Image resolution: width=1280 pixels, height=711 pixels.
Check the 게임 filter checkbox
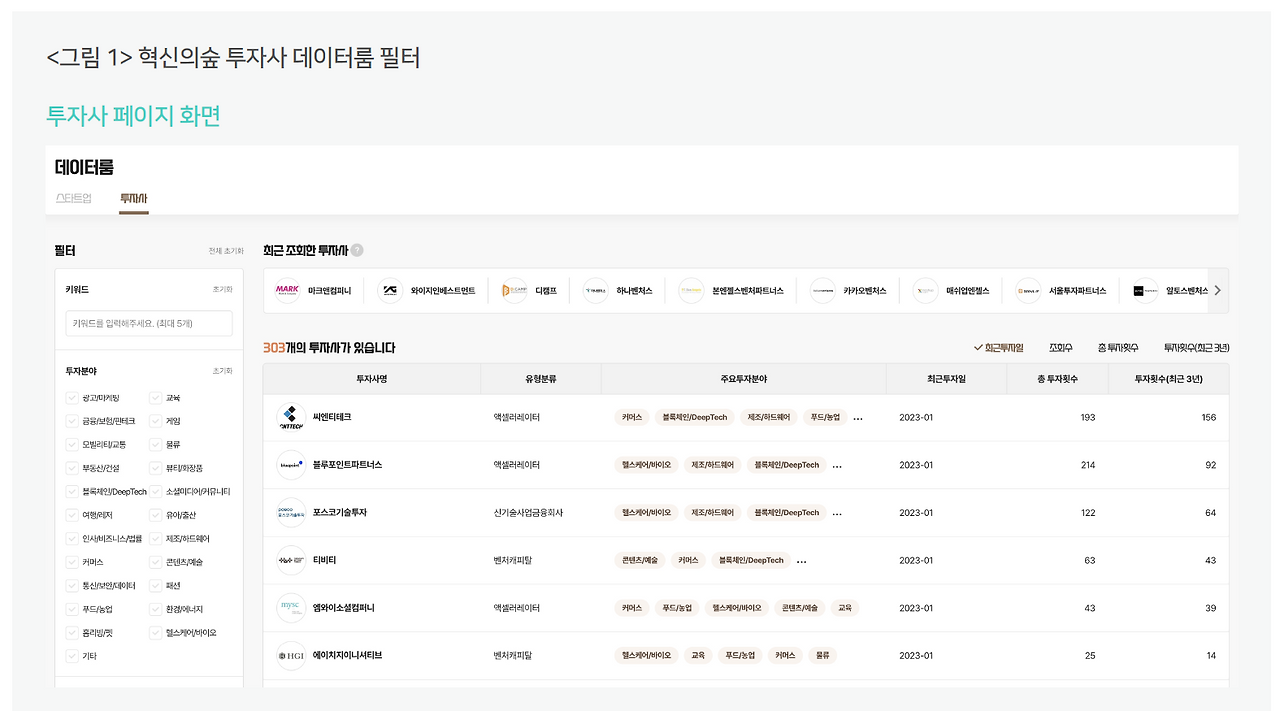[x=156, y=421]
